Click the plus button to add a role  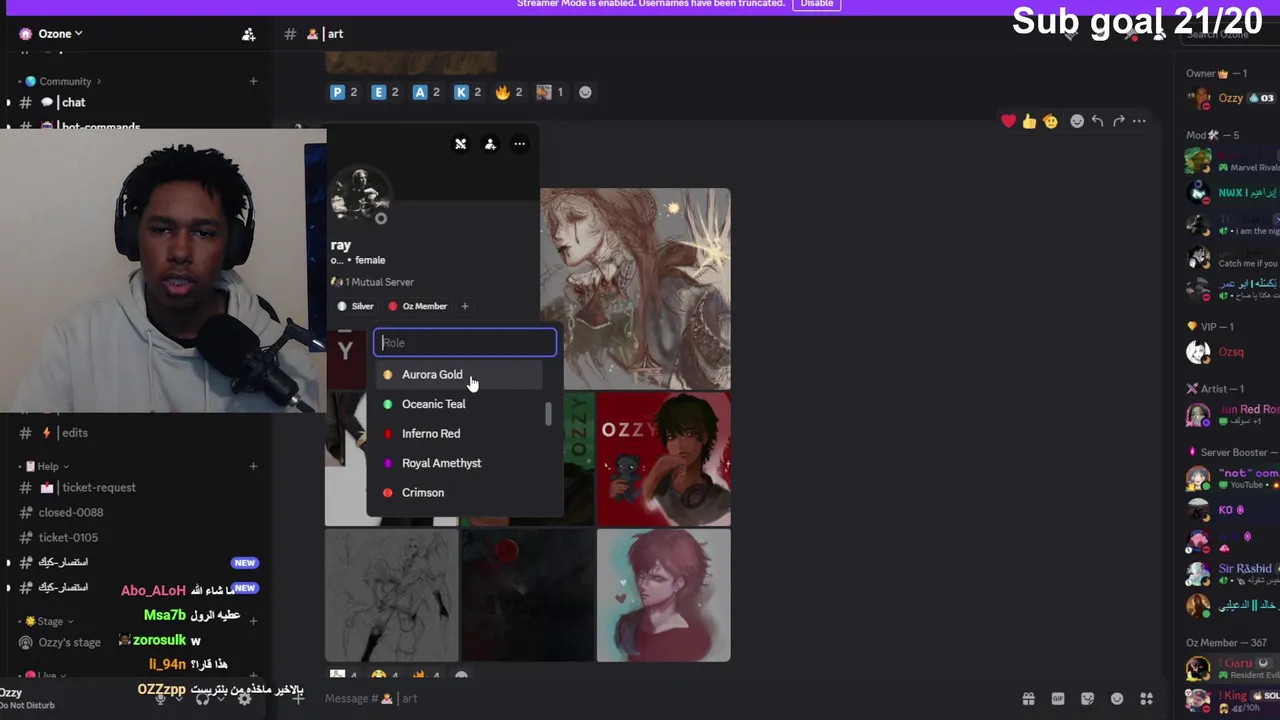point(464,306)
